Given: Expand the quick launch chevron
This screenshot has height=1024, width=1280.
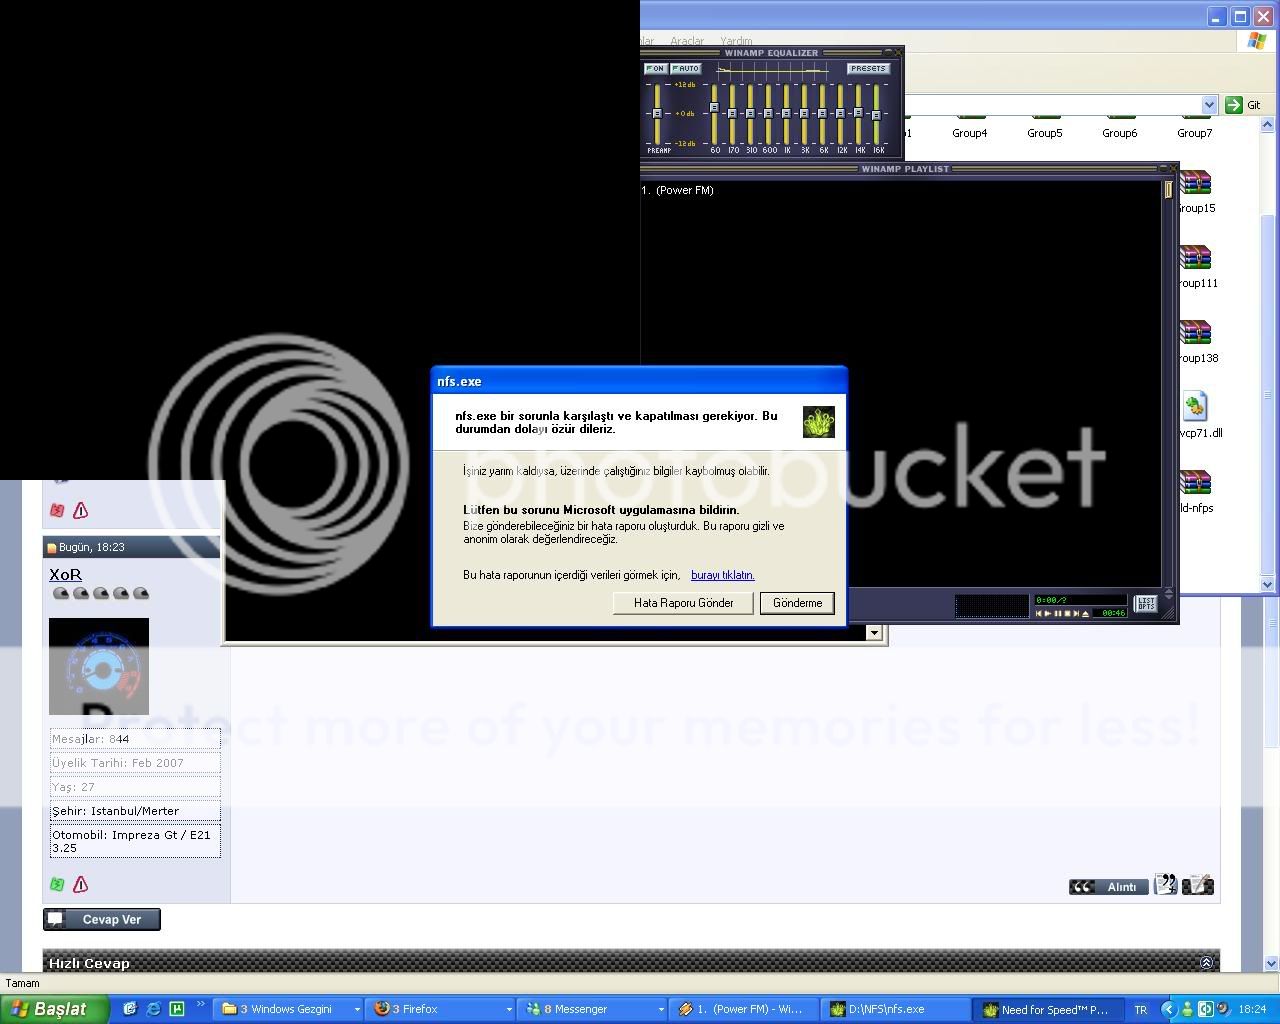Looking at the screenshot, I should tap(200, 1005).
